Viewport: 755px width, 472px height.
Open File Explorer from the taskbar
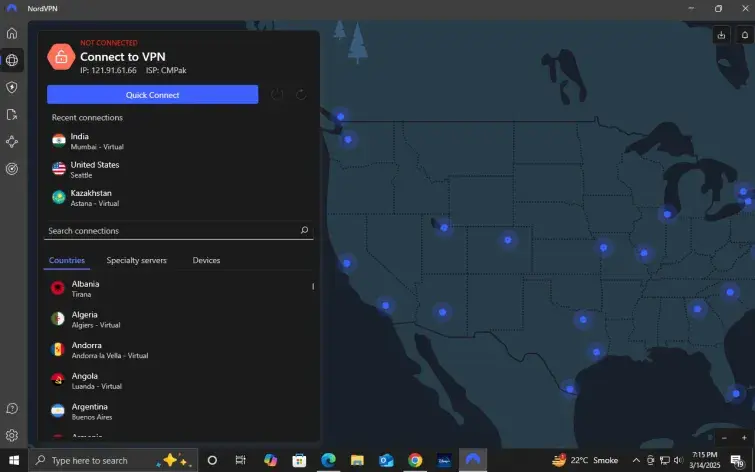coord(357,460)
